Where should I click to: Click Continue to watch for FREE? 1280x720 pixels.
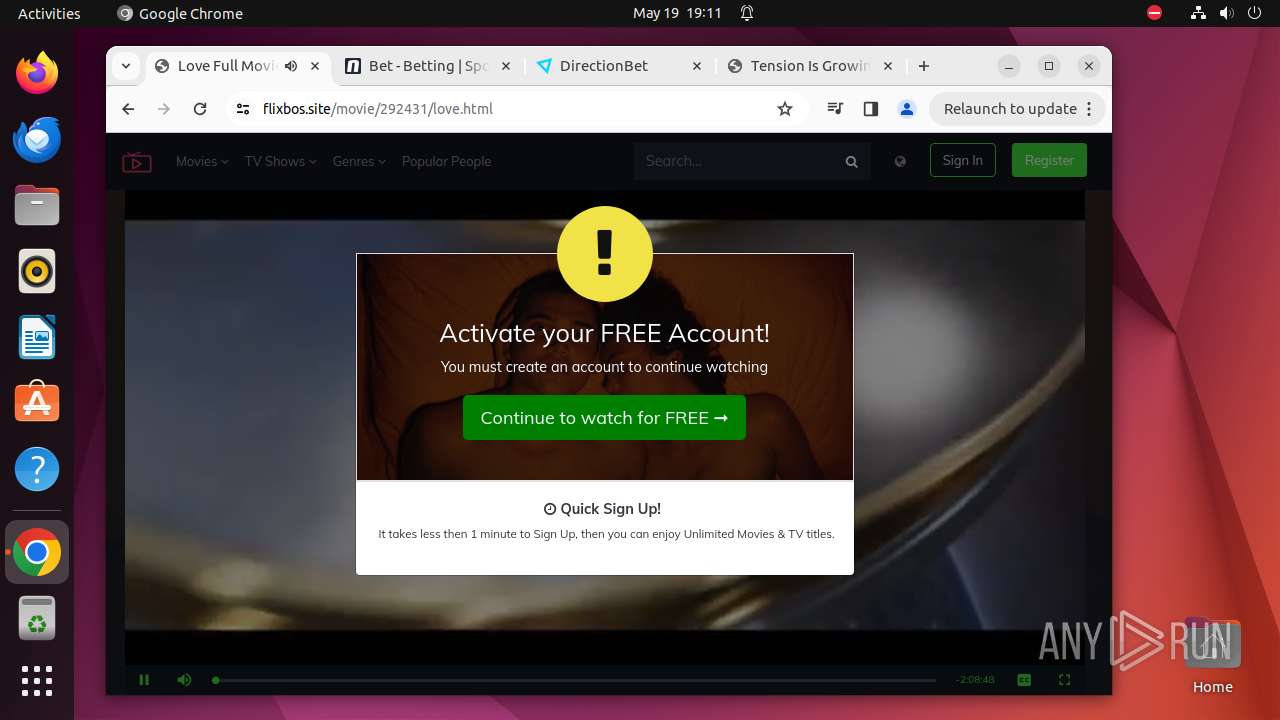[x=604, y=418]
